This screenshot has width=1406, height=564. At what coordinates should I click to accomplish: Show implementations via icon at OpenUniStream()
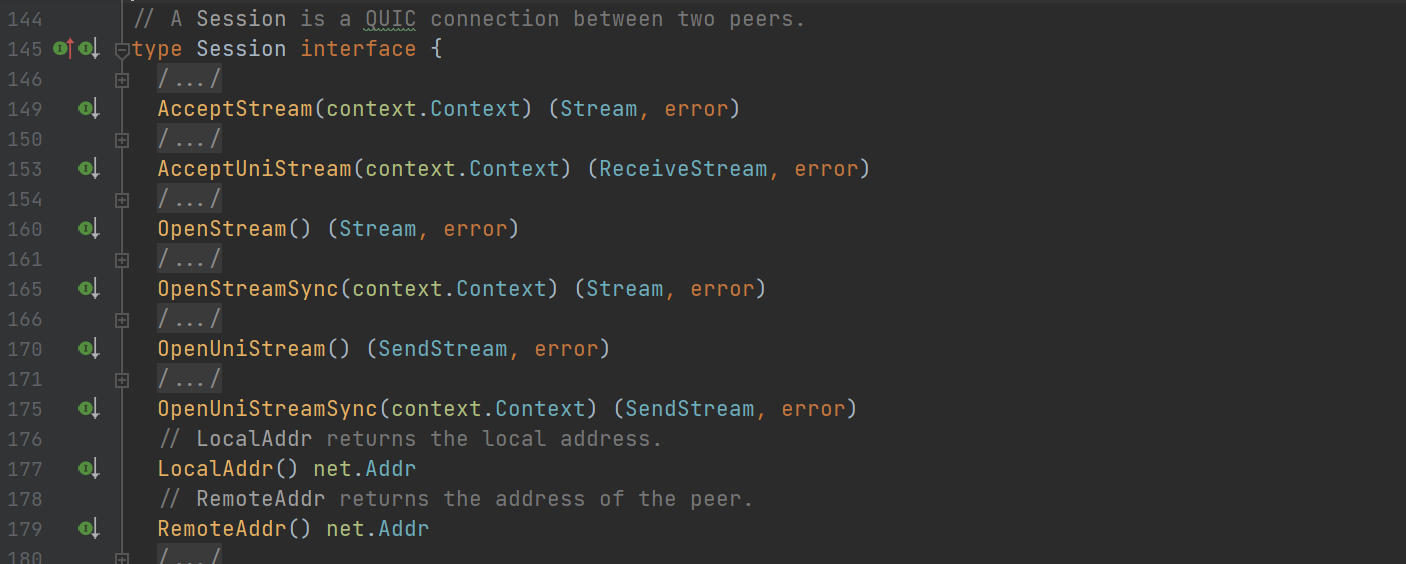(x=88, y=349)
